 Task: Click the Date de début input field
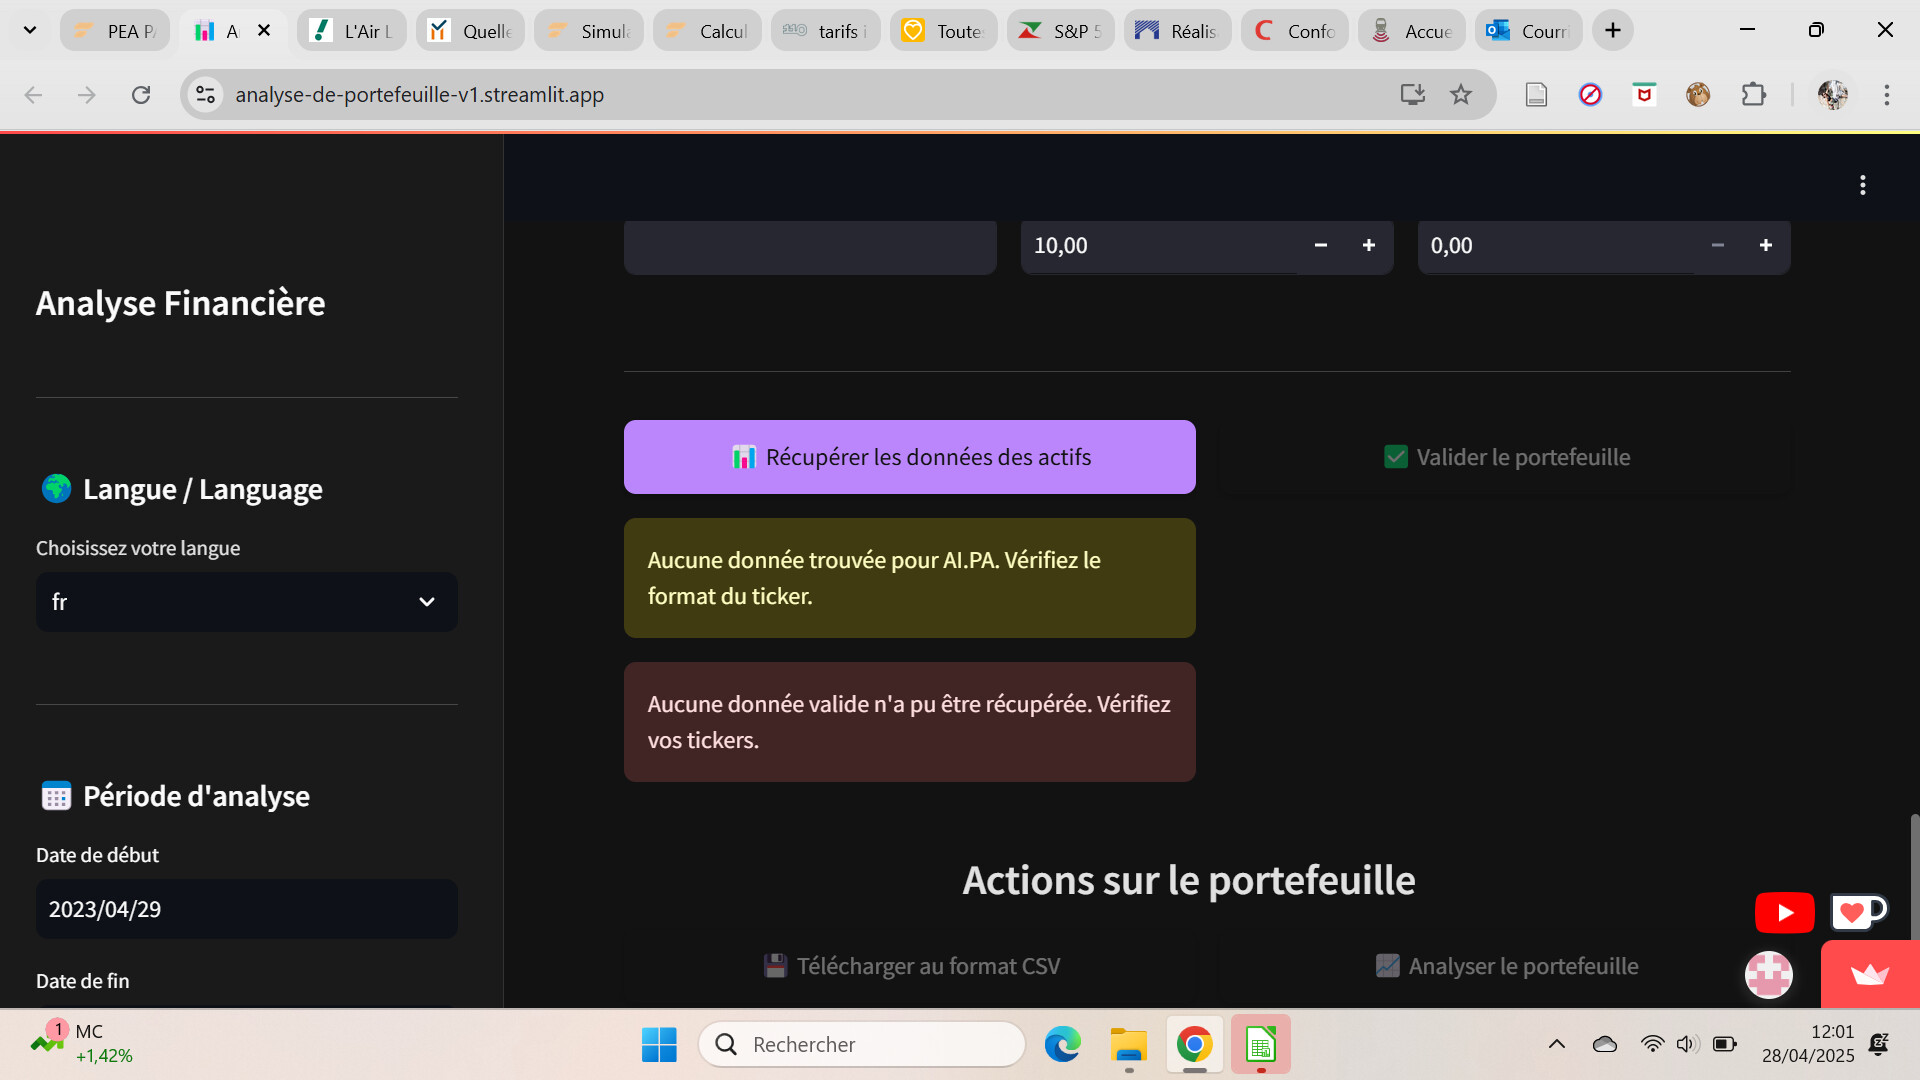pyautogui.click(x=246, y=909)
